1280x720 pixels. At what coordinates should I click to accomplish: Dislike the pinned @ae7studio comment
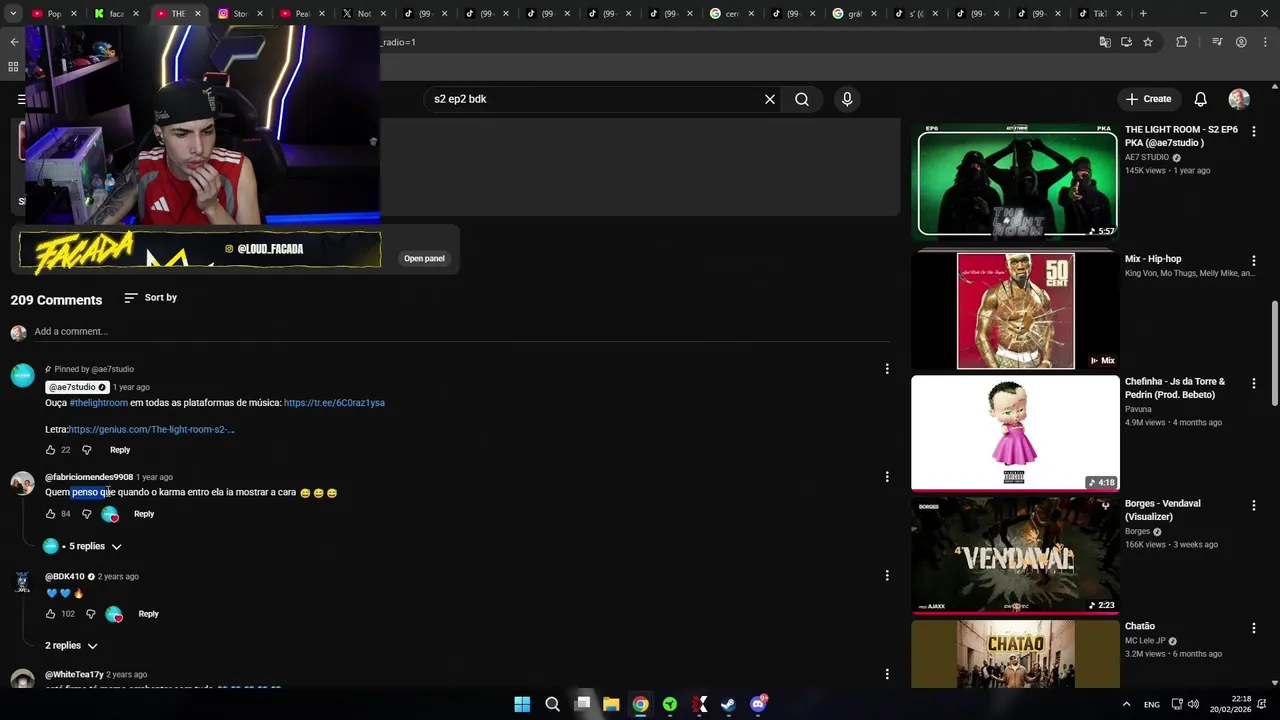click(86, 450)
